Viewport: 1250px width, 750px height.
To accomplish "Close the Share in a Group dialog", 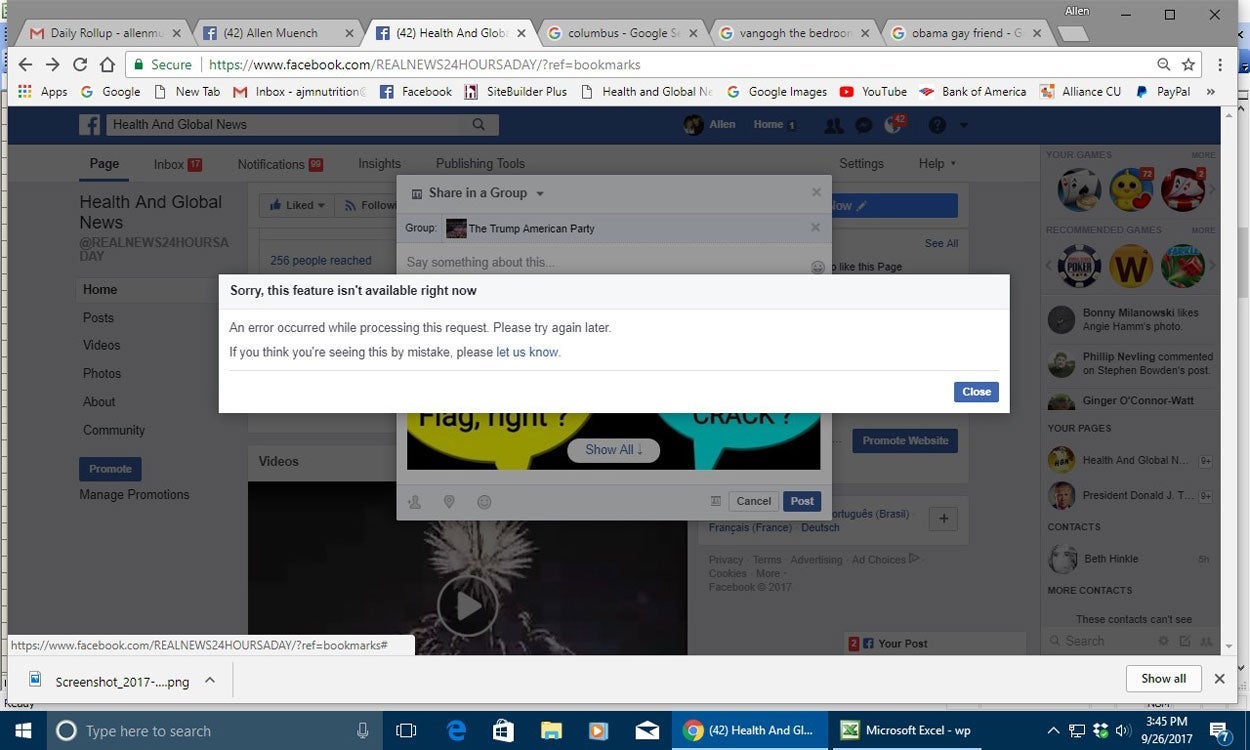I will point(816,192).
